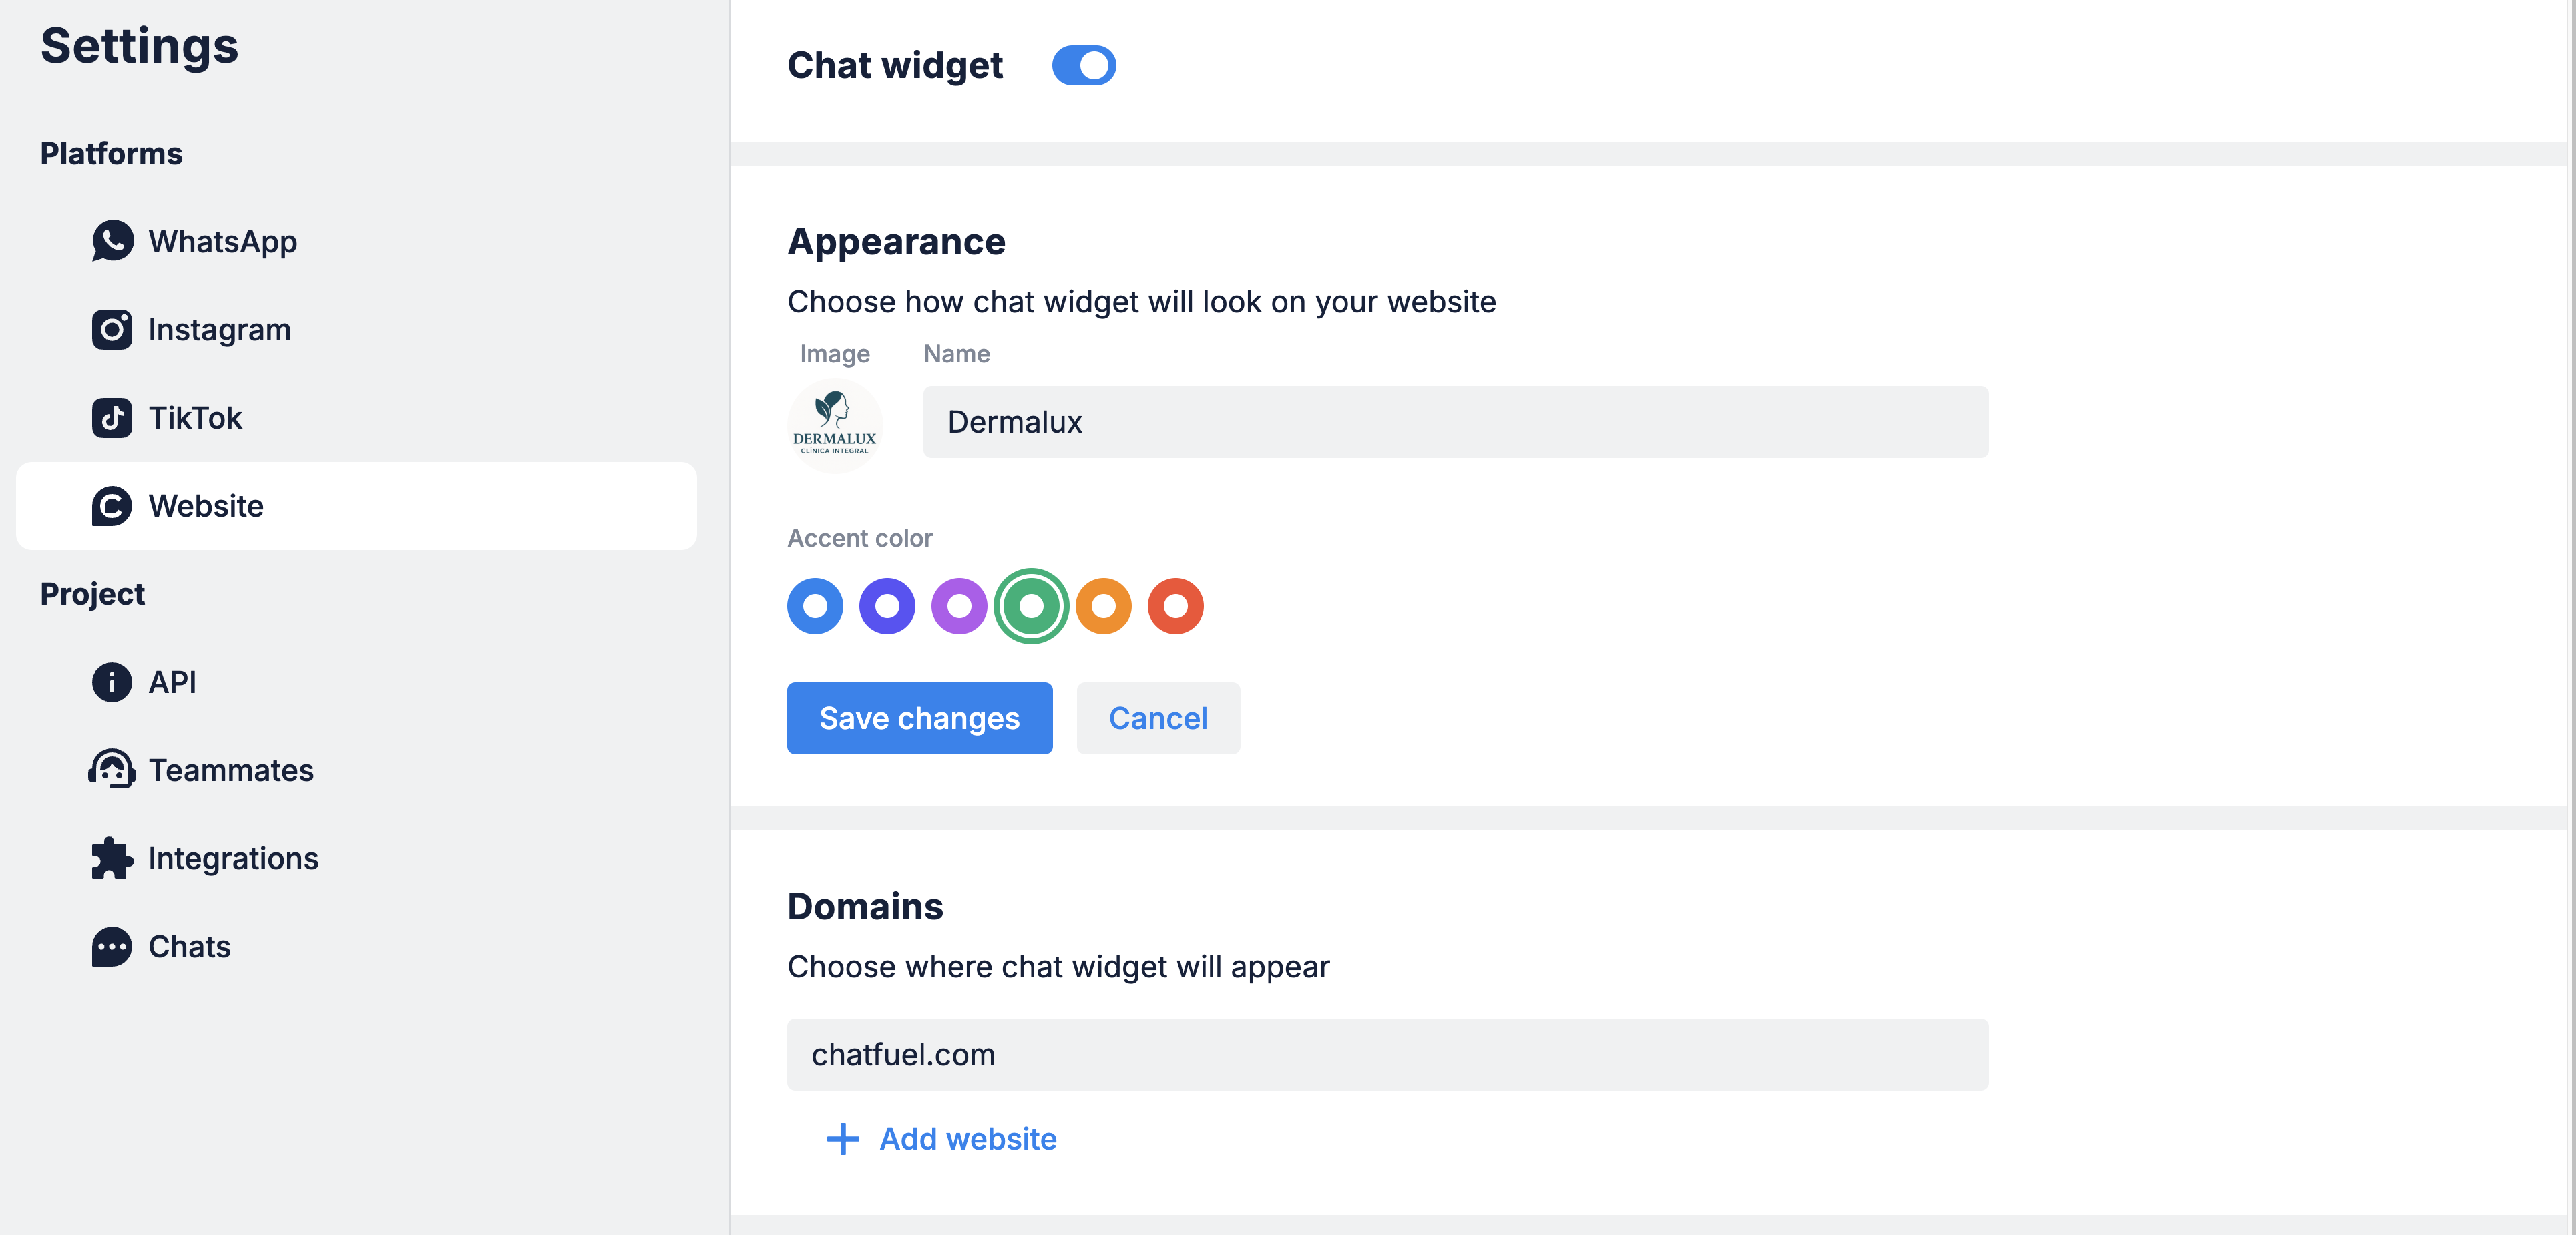This screenshot has width=2576, height=1235.
Task: Choose the indigo accent color
Action: tap(887, 606)
